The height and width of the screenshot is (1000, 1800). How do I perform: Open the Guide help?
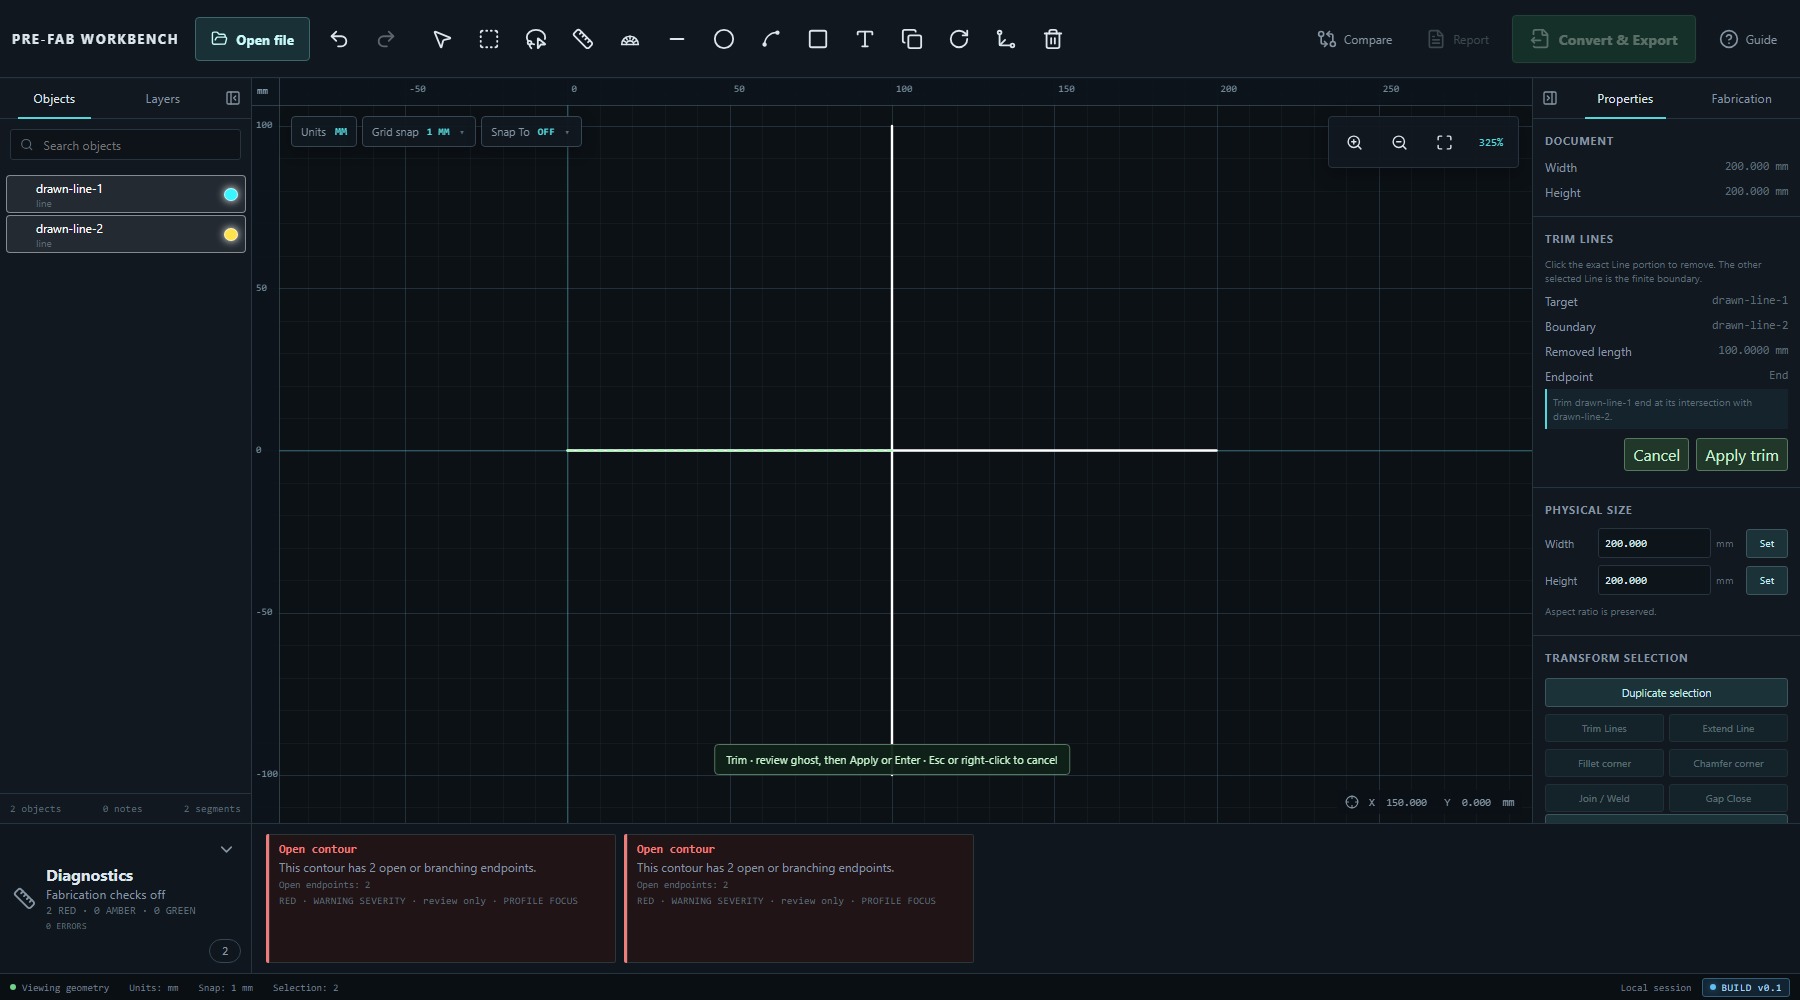coord(1748,39)
